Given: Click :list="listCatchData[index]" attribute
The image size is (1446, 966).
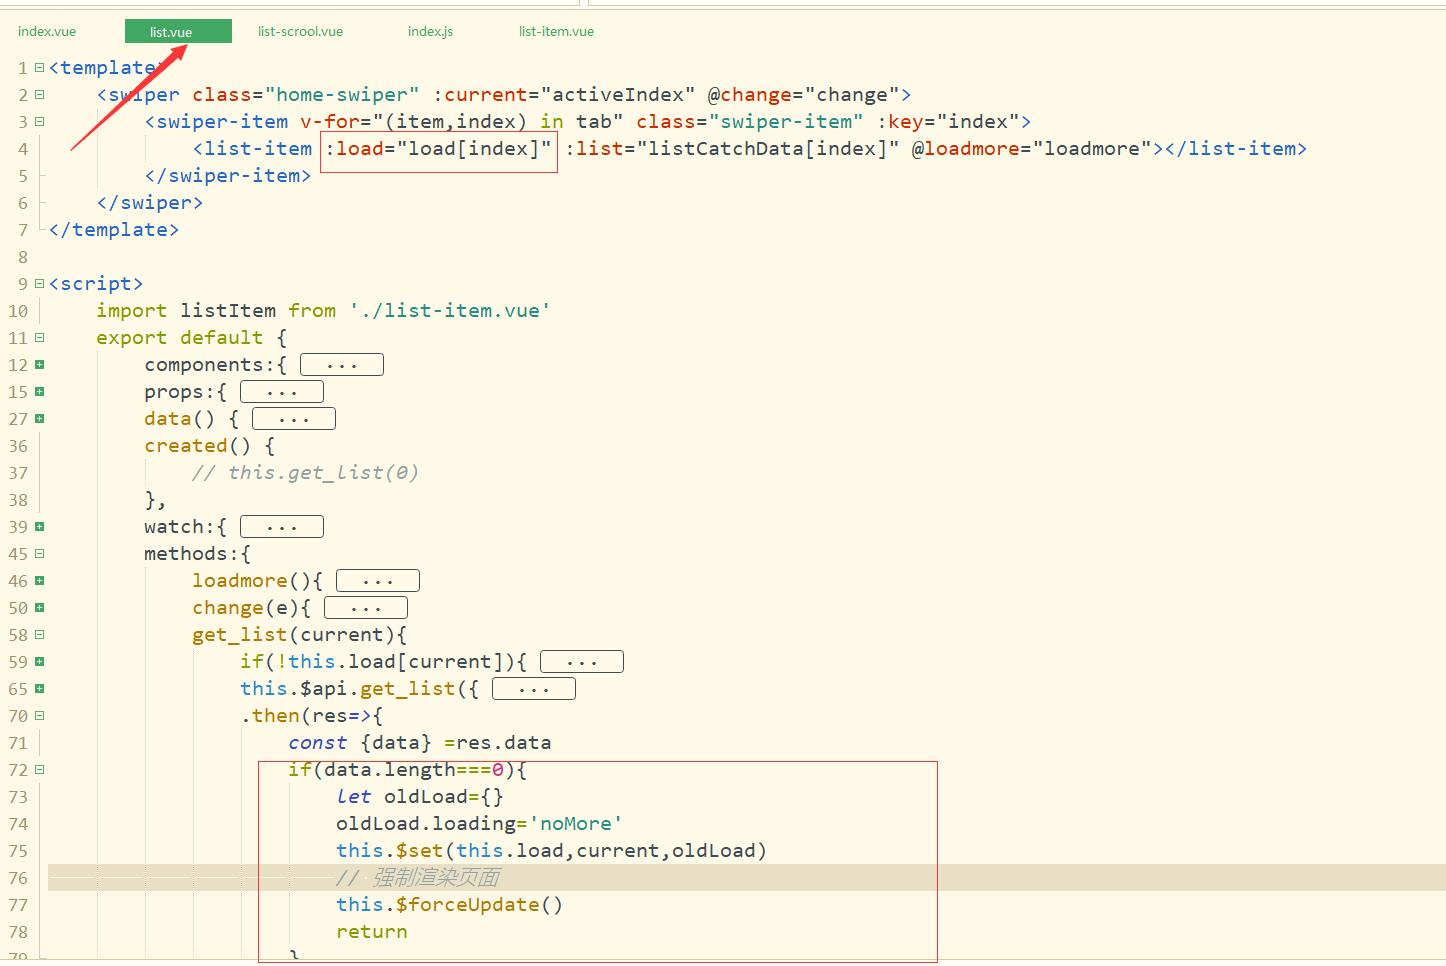Looking at the screenshot, I should coord(732,149).
